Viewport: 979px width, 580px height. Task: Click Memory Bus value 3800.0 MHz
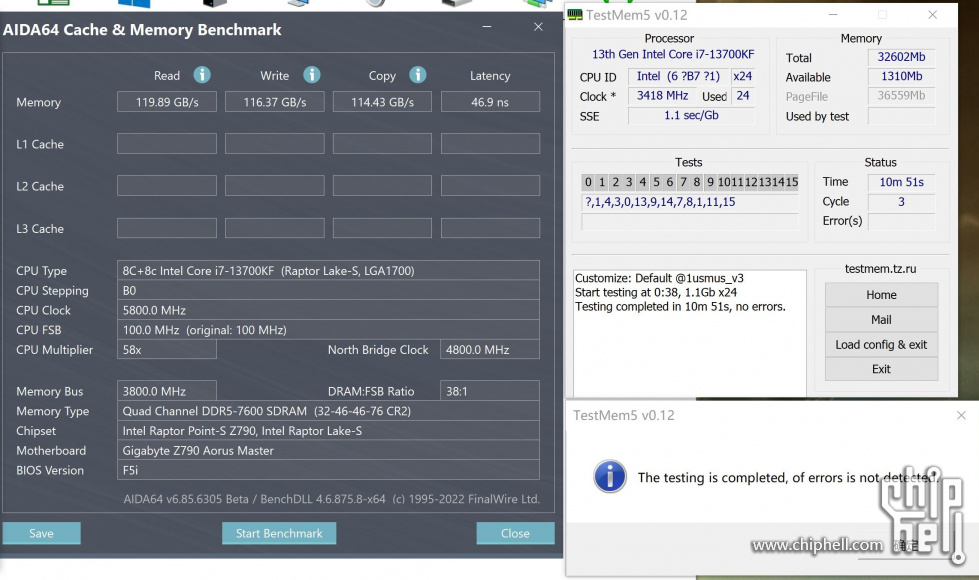tap(167, 391)
